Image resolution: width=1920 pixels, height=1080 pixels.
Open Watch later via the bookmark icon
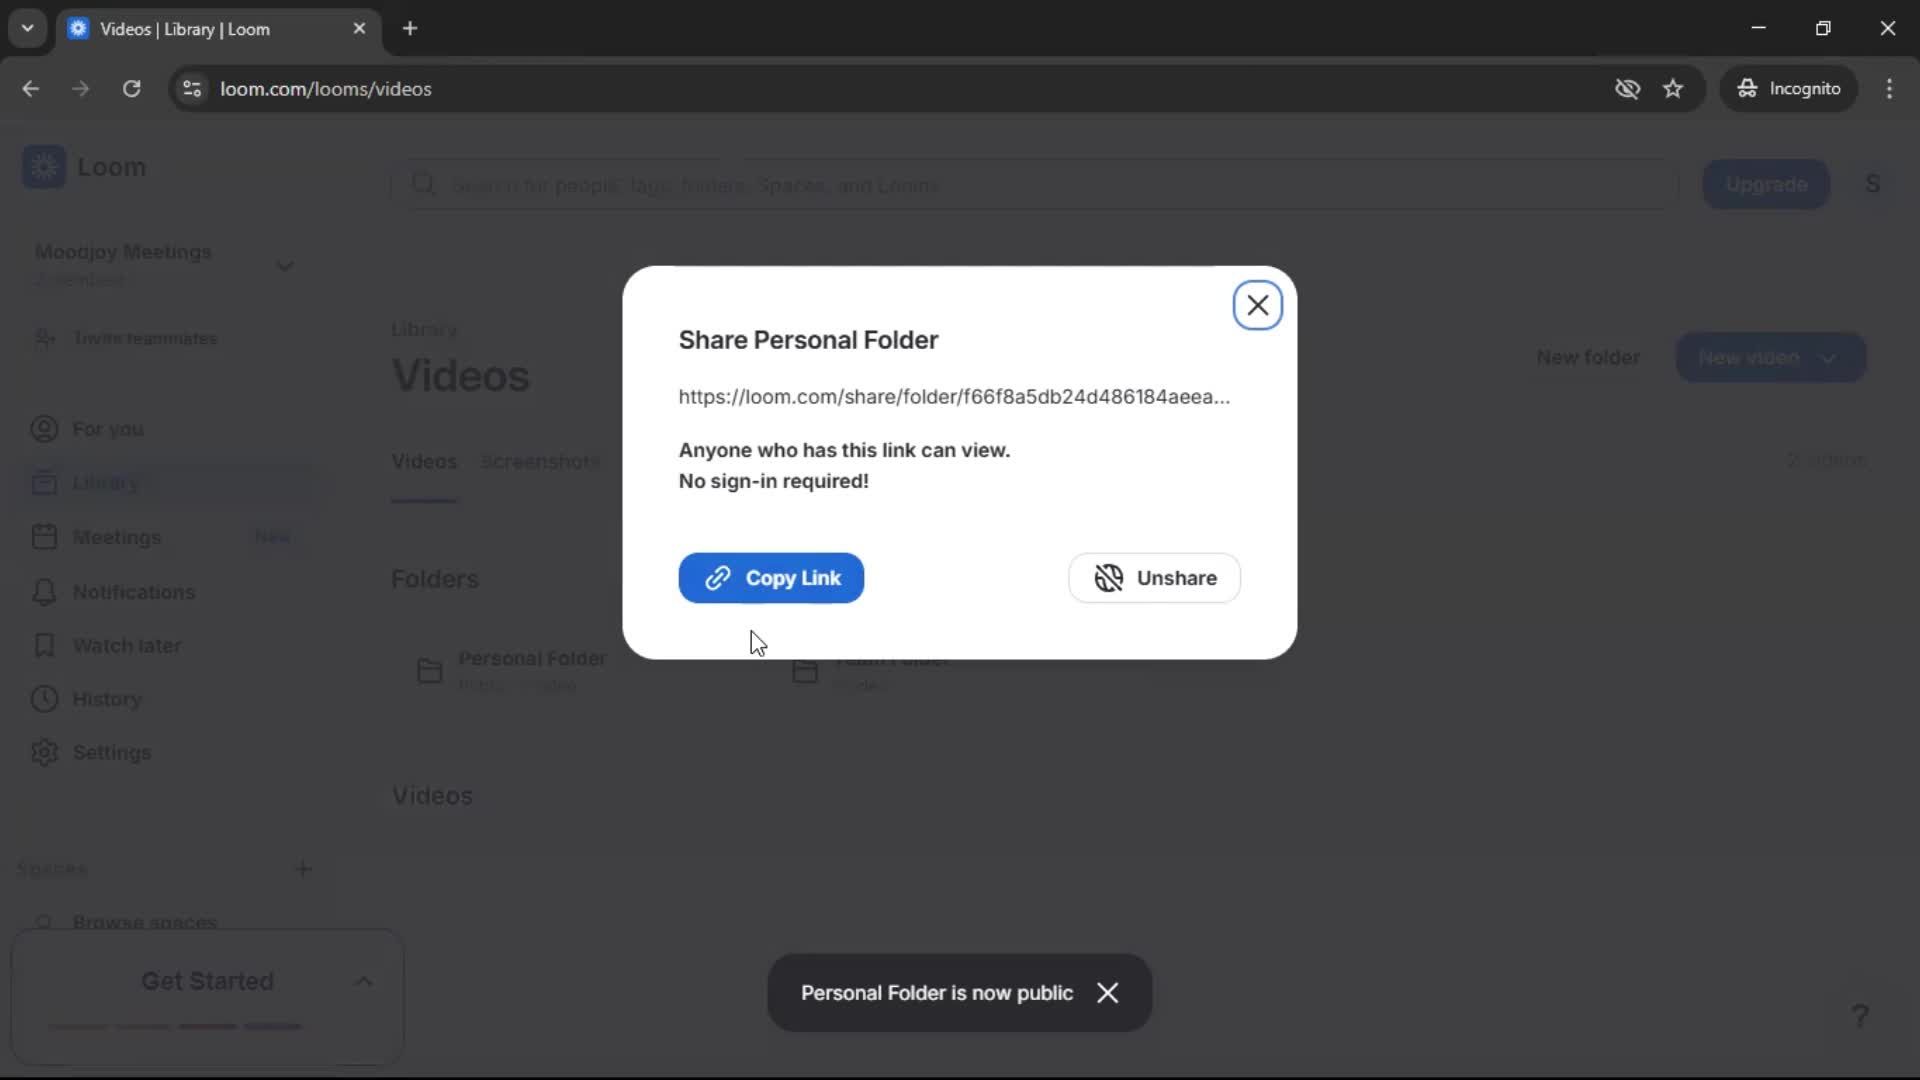point(44,646)
